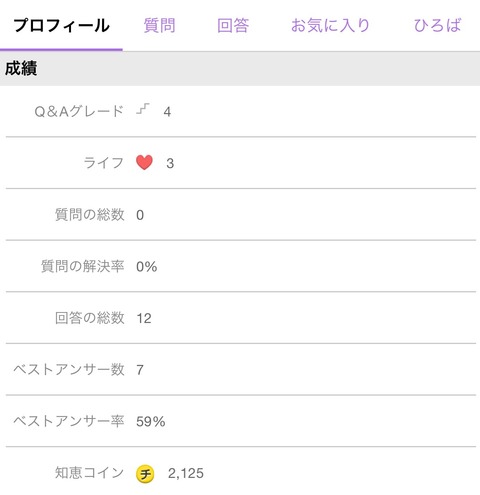Image resolution: width=480 pixels, height=495 pixels.
Task: Click the ライフ label
Action: click(x=104, y=163)
